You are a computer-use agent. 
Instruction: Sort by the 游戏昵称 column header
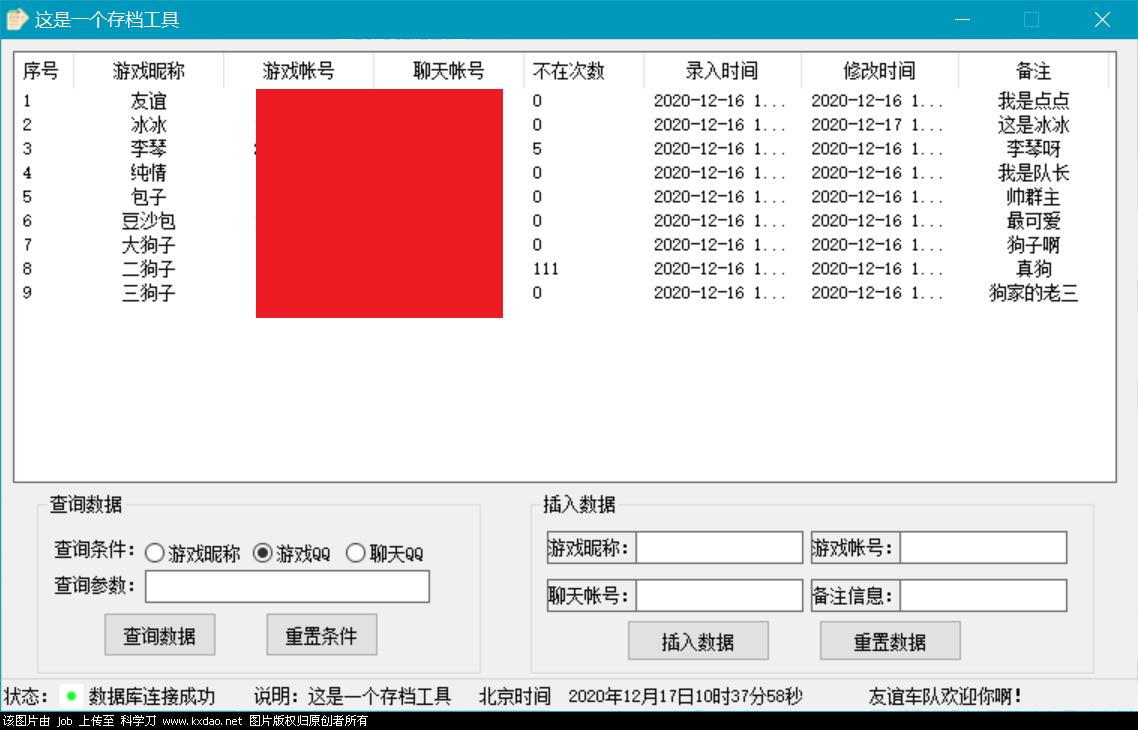pos(149,71)
